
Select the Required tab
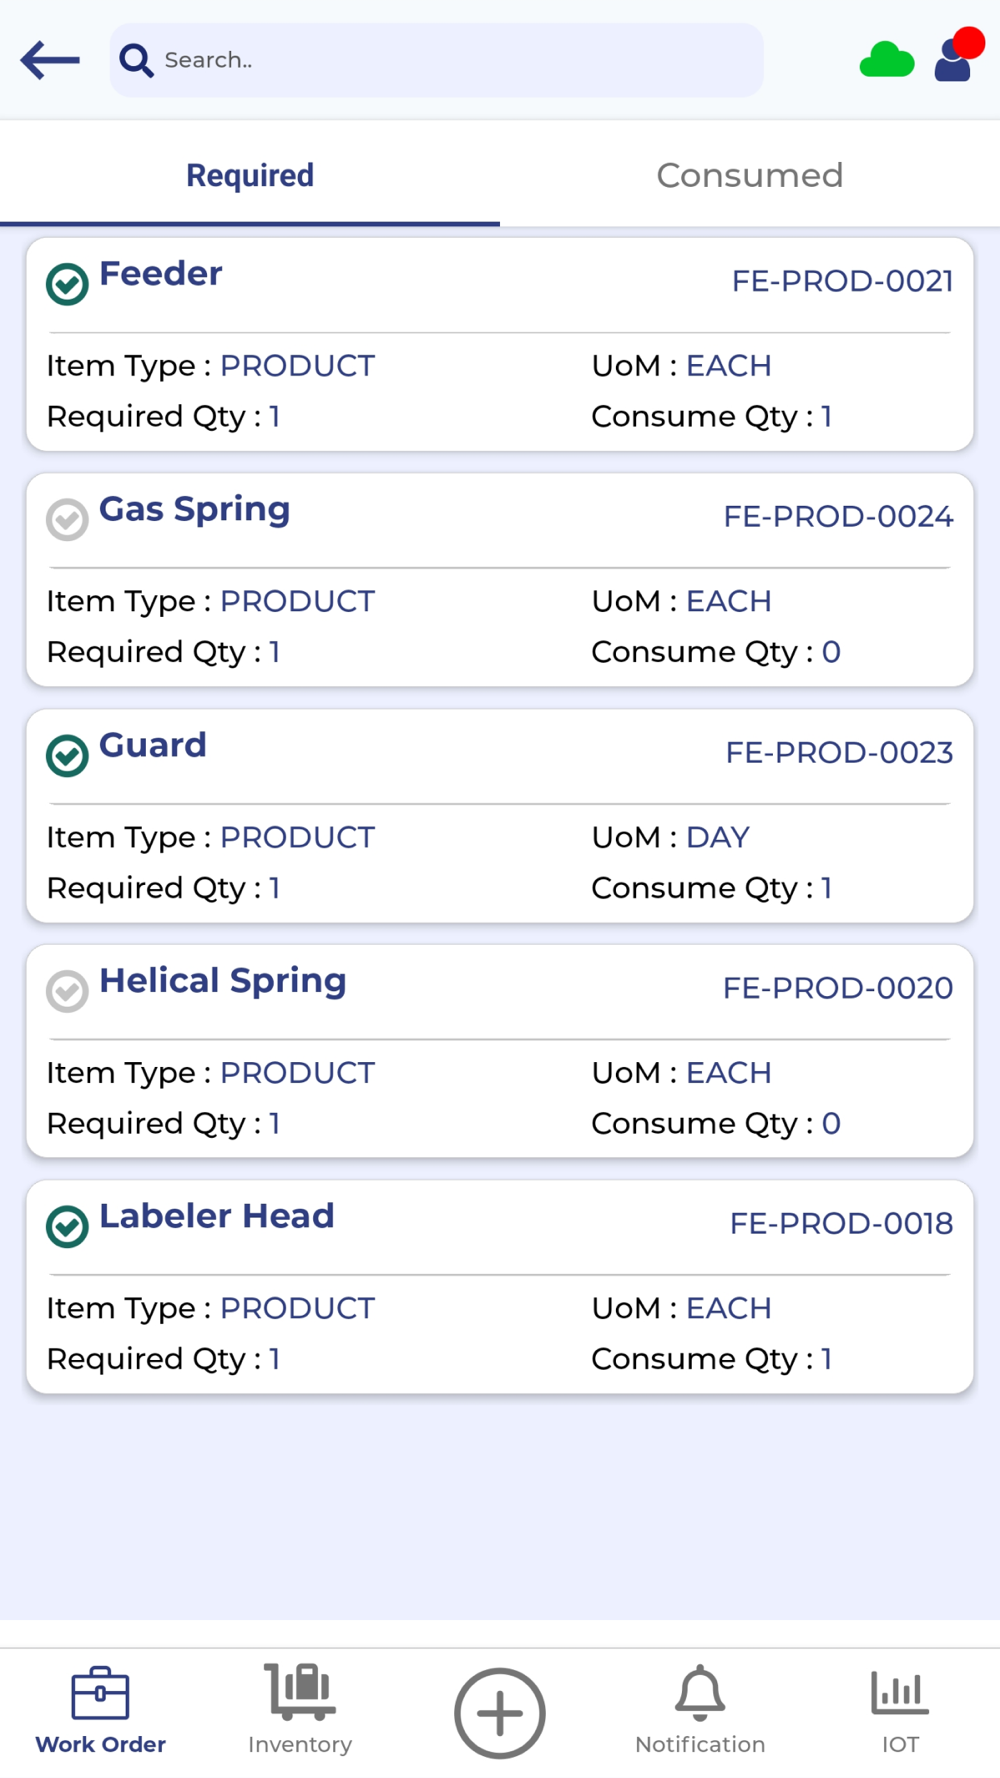pyautogui.click(x=250, y=175)
